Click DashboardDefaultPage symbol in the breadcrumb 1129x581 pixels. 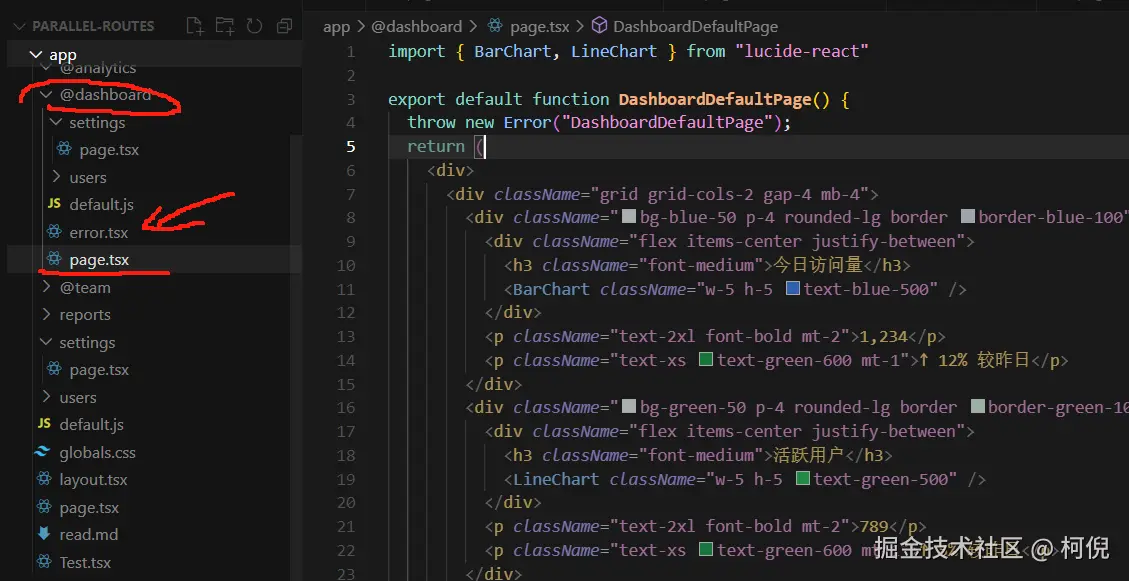pos(696,27)
